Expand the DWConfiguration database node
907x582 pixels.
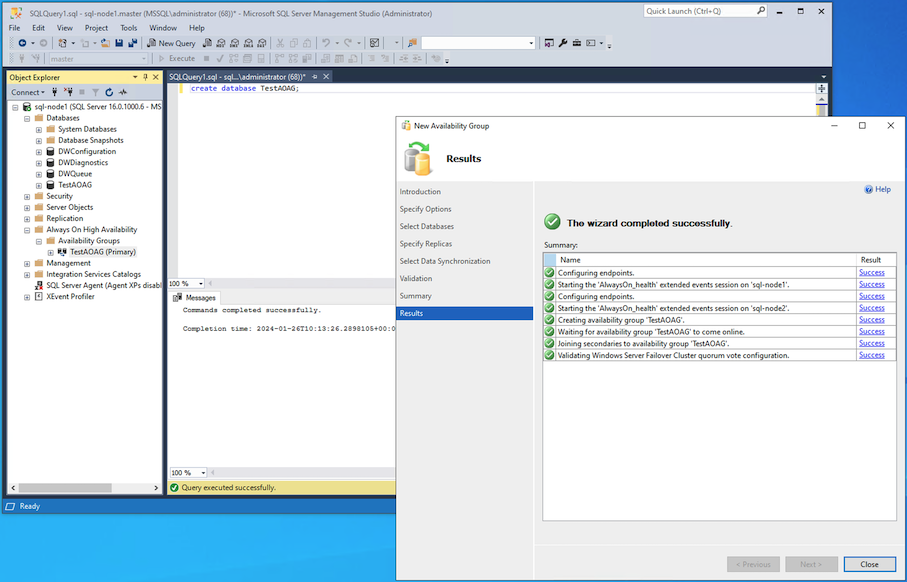39,152
